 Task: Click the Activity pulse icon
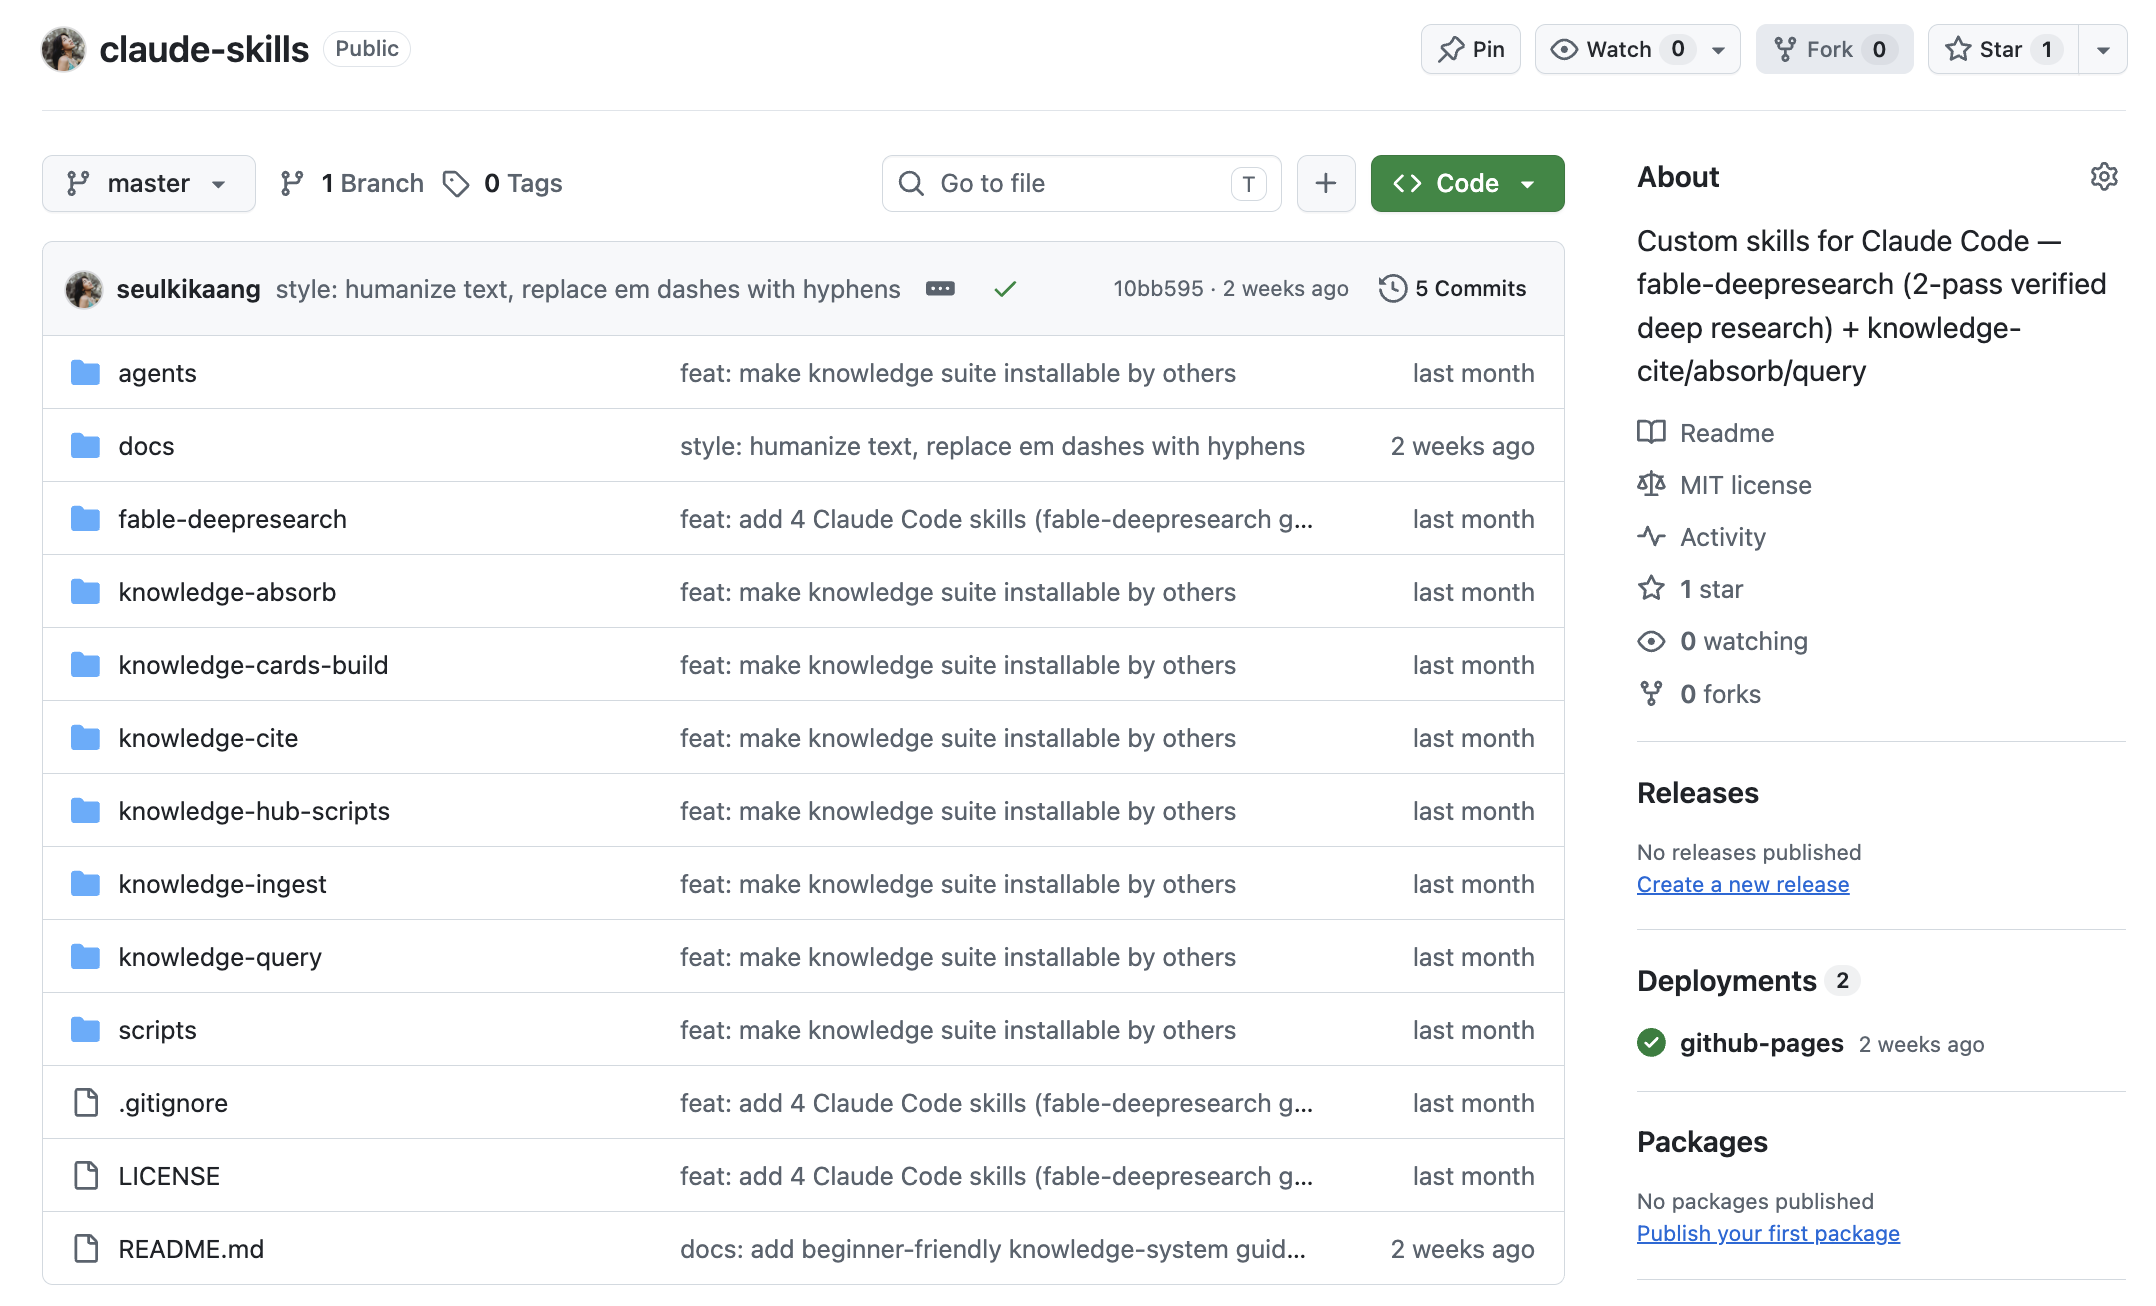(x=1651, y=536)
